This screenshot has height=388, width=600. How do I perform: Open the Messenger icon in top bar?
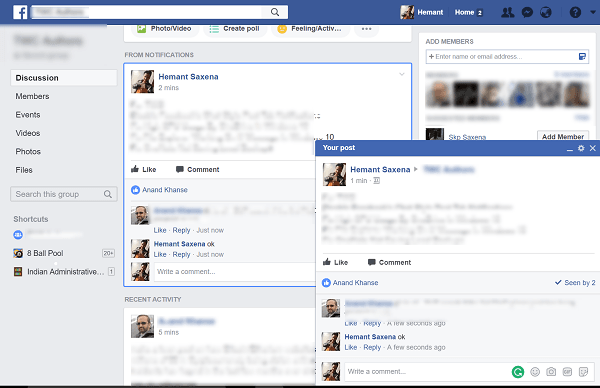pos(527,13)
